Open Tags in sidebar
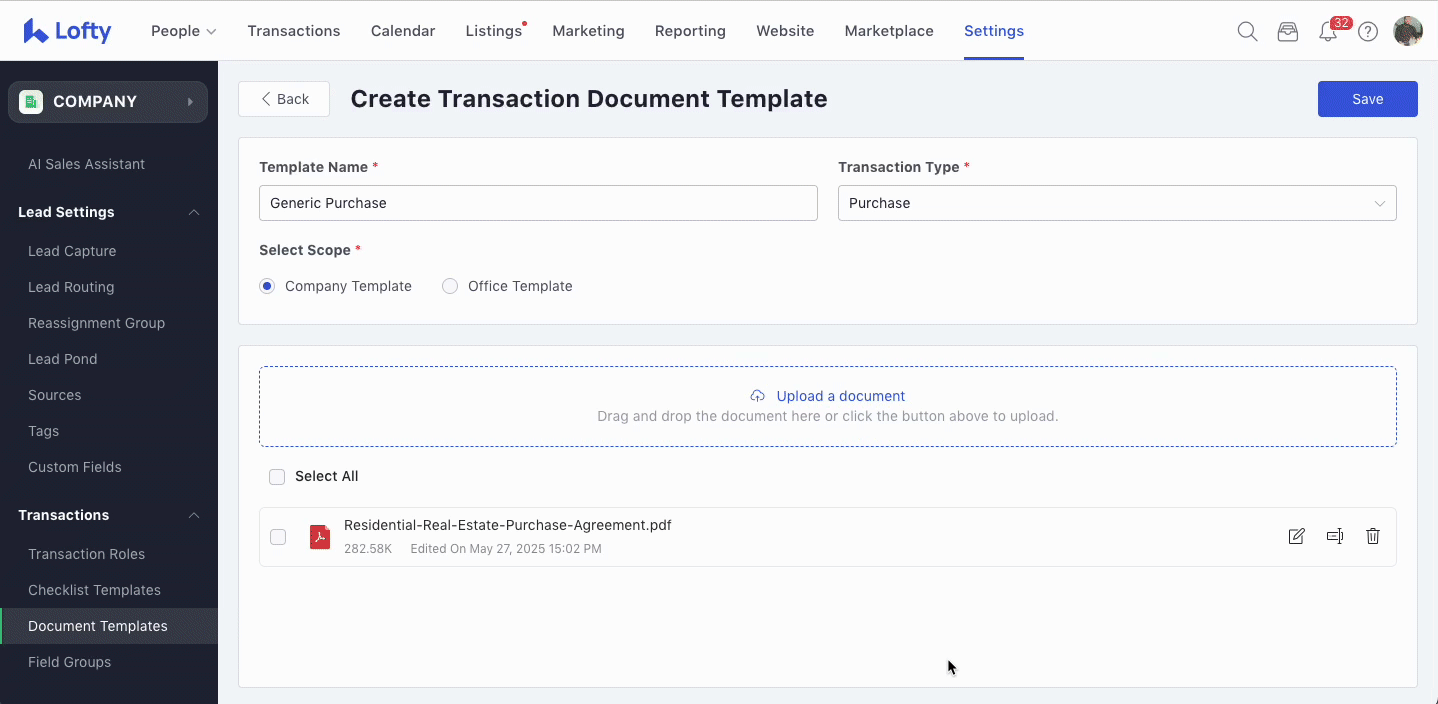 click(x=44, y=431)
